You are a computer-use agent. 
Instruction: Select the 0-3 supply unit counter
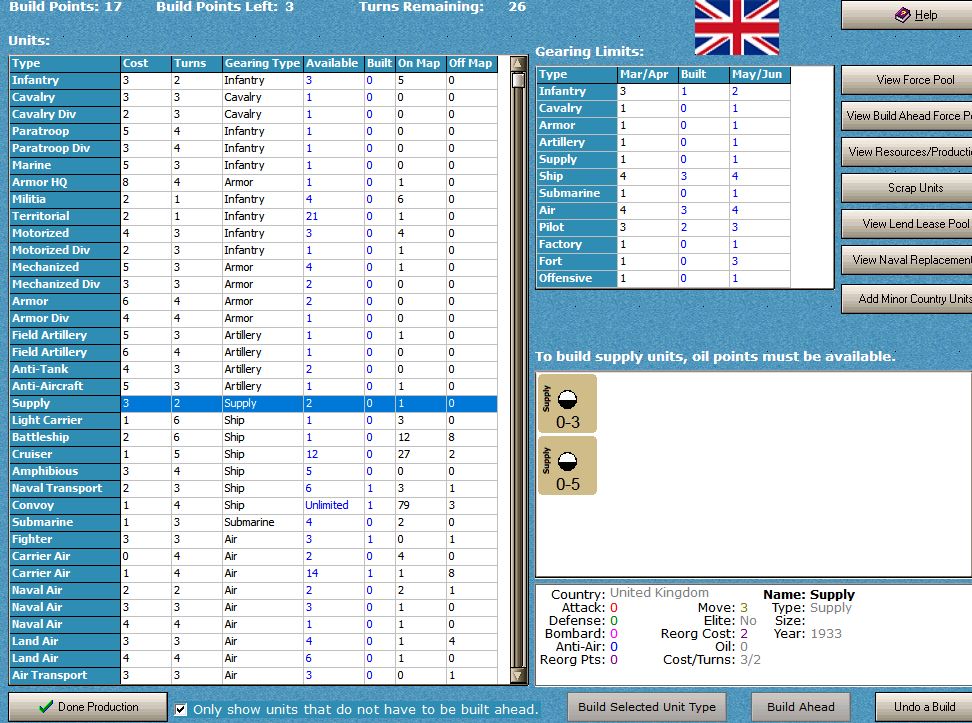(567, 403)
